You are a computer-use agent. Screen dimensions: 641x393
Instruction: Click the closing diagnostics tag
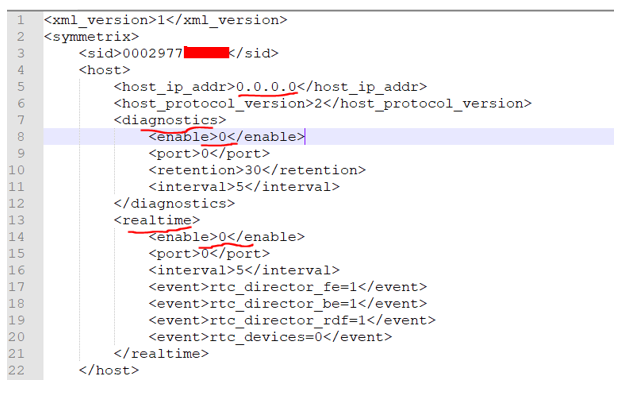[174, 203]
